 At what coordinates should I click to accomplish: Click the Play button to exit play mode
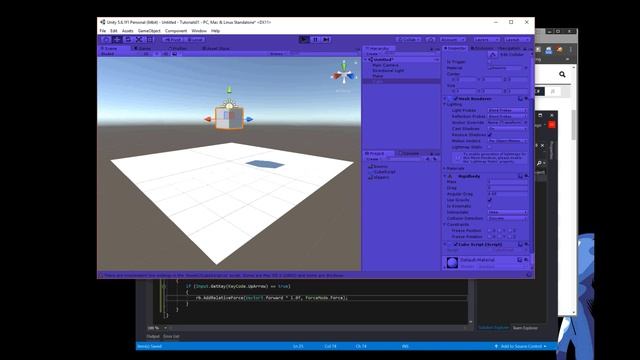coord(304,40)
